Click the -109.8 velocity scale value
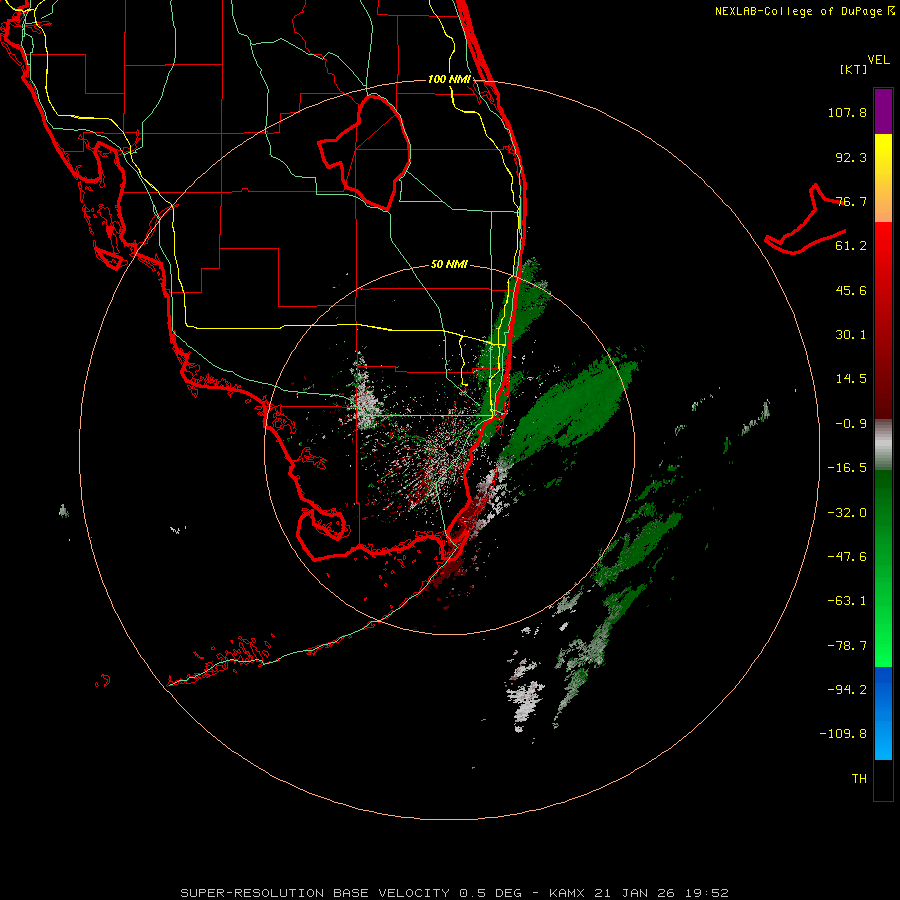The height and width of the screenshot is (900, 900). 843,734
